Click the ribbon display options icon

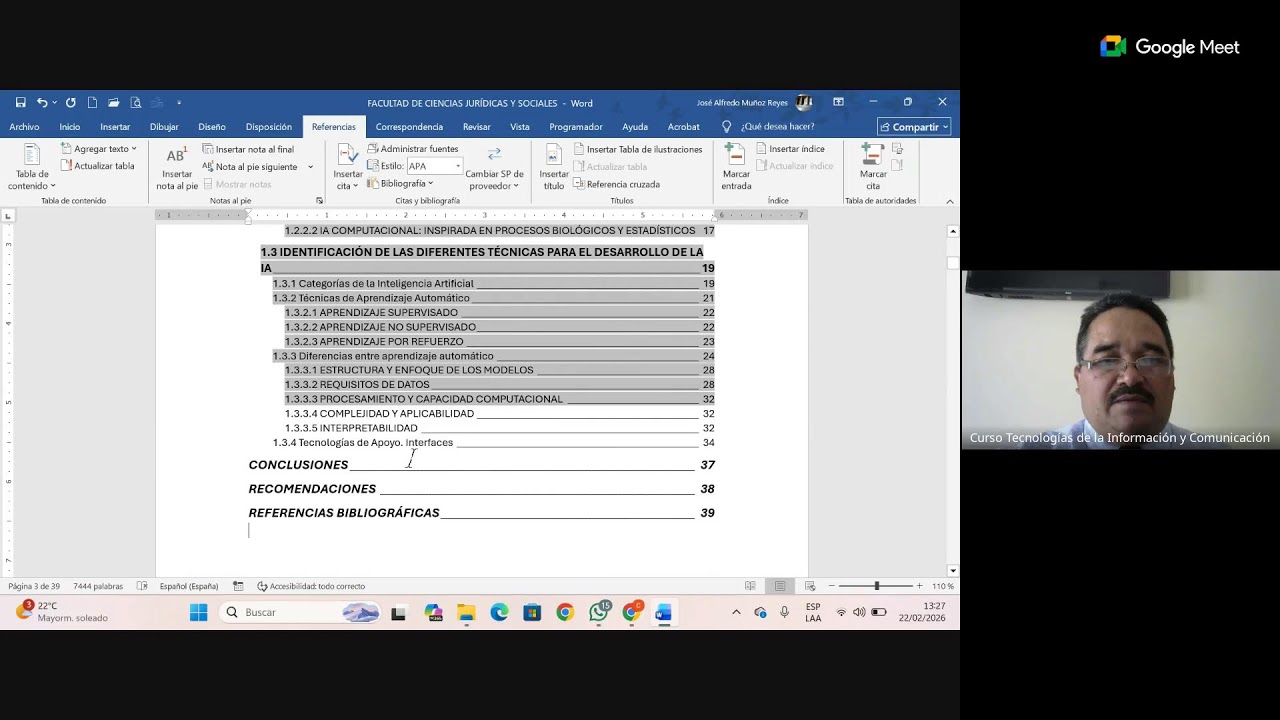(838, 102)
